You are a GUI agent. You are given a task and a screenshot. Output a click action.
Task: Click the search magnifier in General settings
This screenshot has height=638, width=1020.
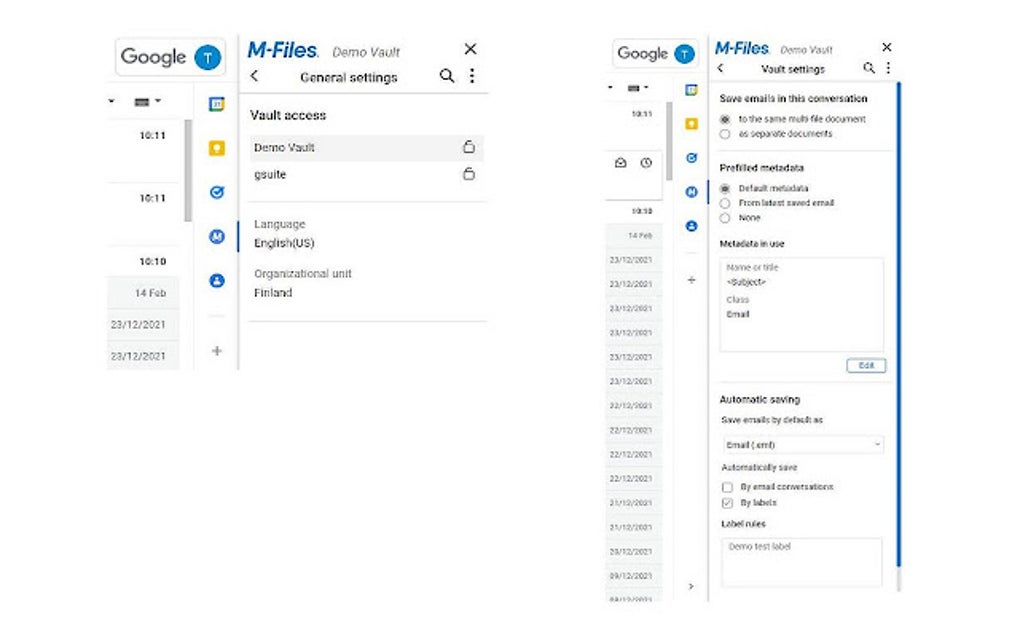pyautogui.click(x=447, y=75)
